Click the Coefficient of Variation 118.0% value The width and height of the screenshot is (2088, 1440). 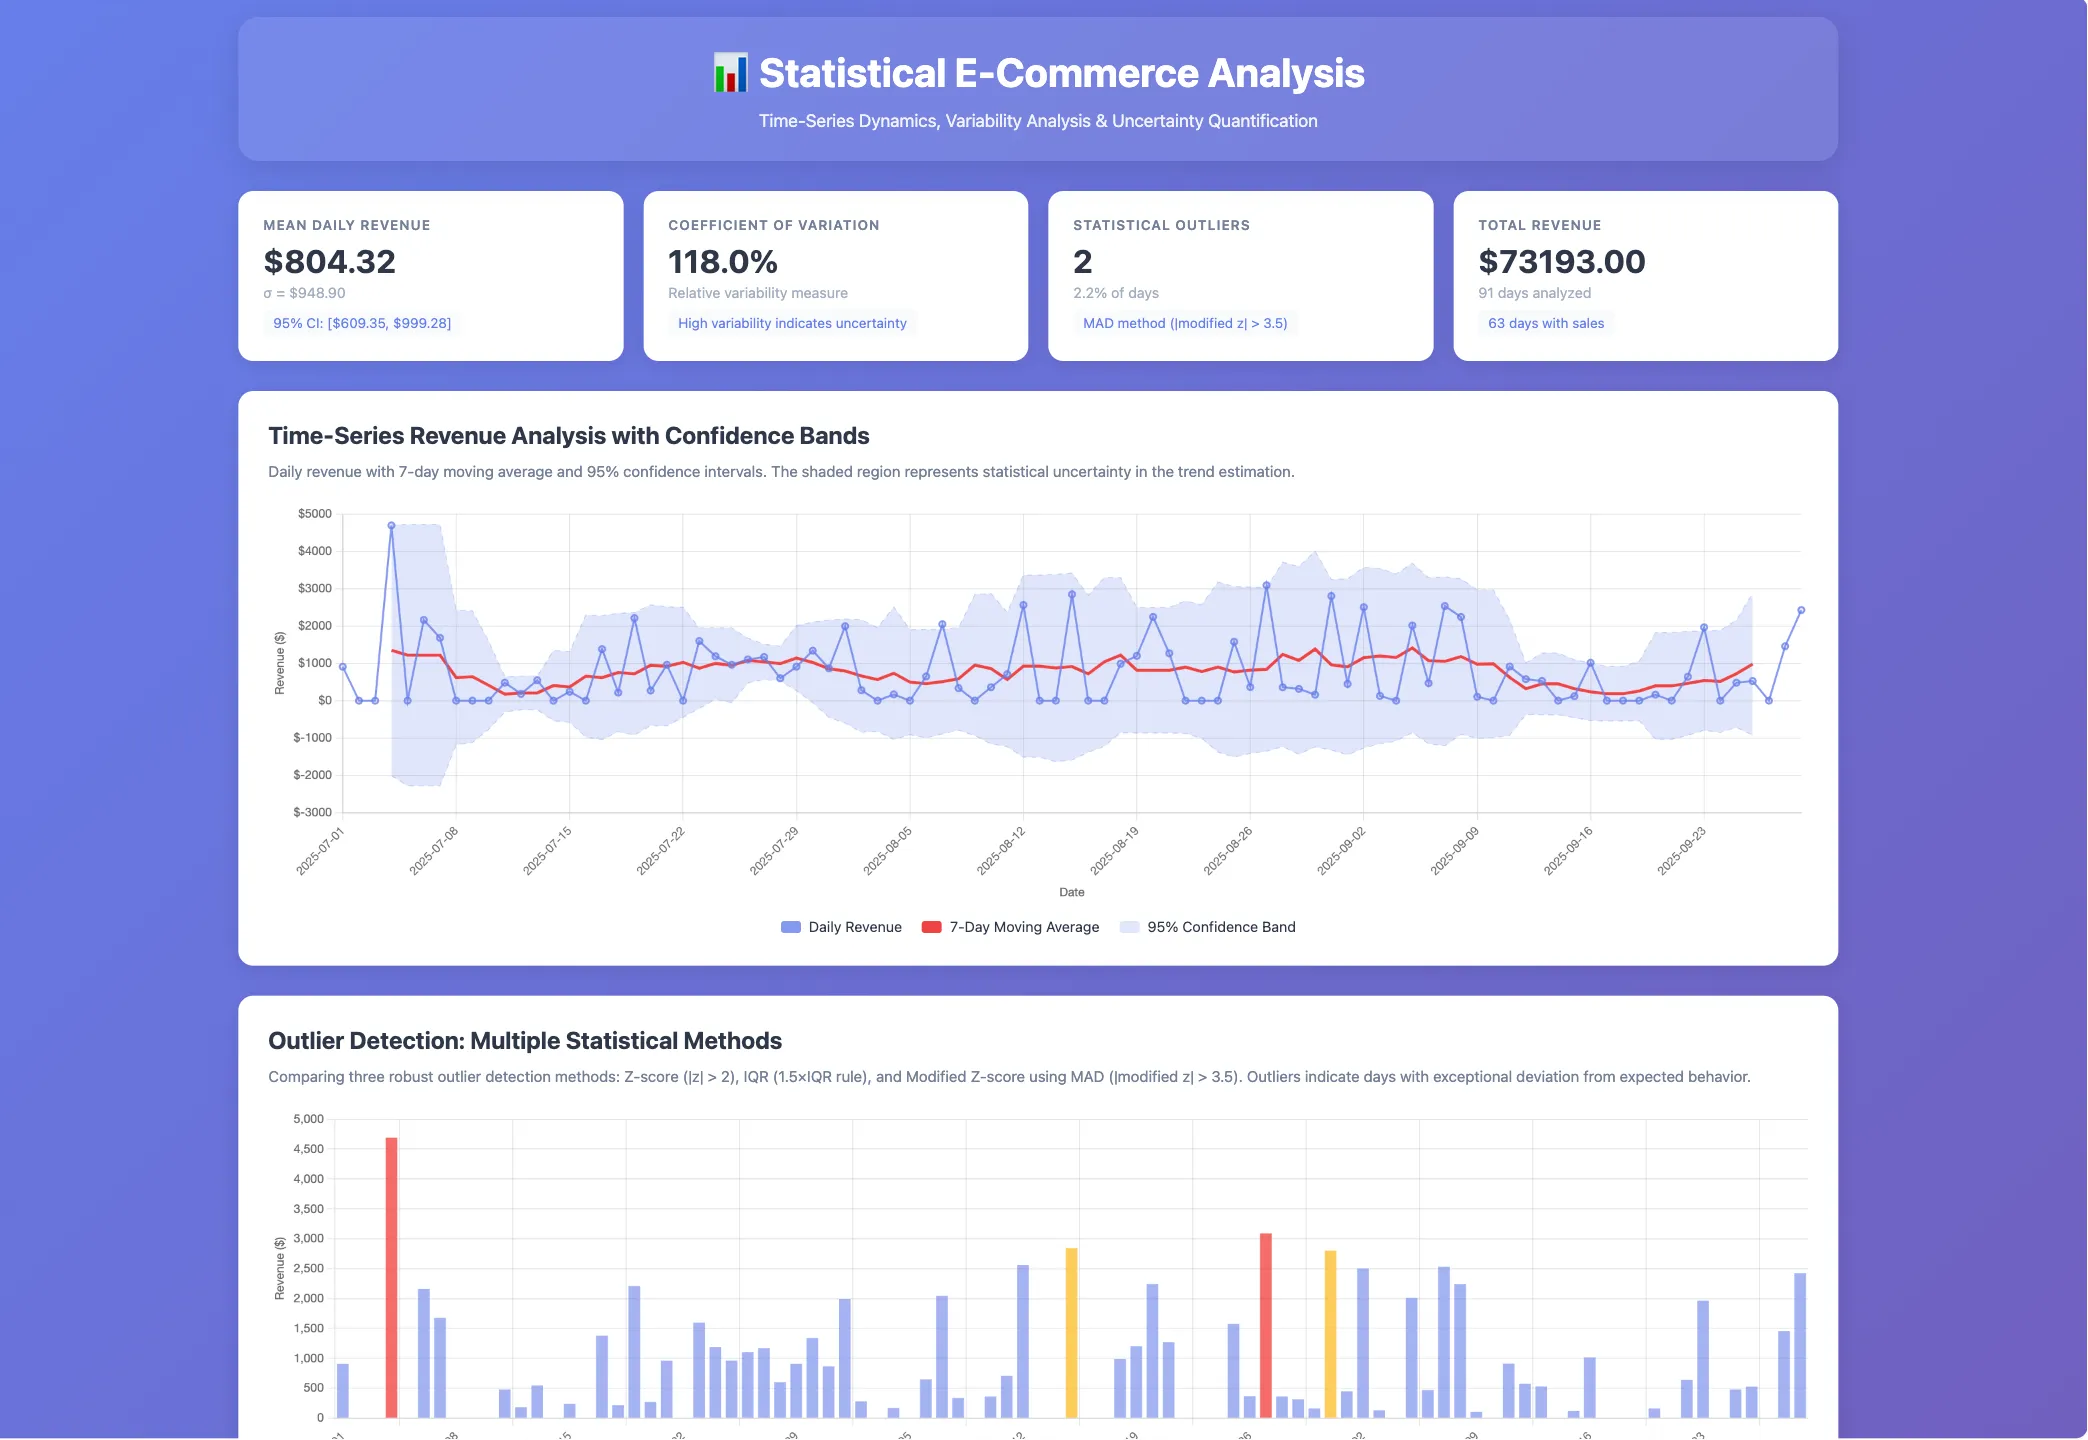pyautogui.click(x=723, y=262)
